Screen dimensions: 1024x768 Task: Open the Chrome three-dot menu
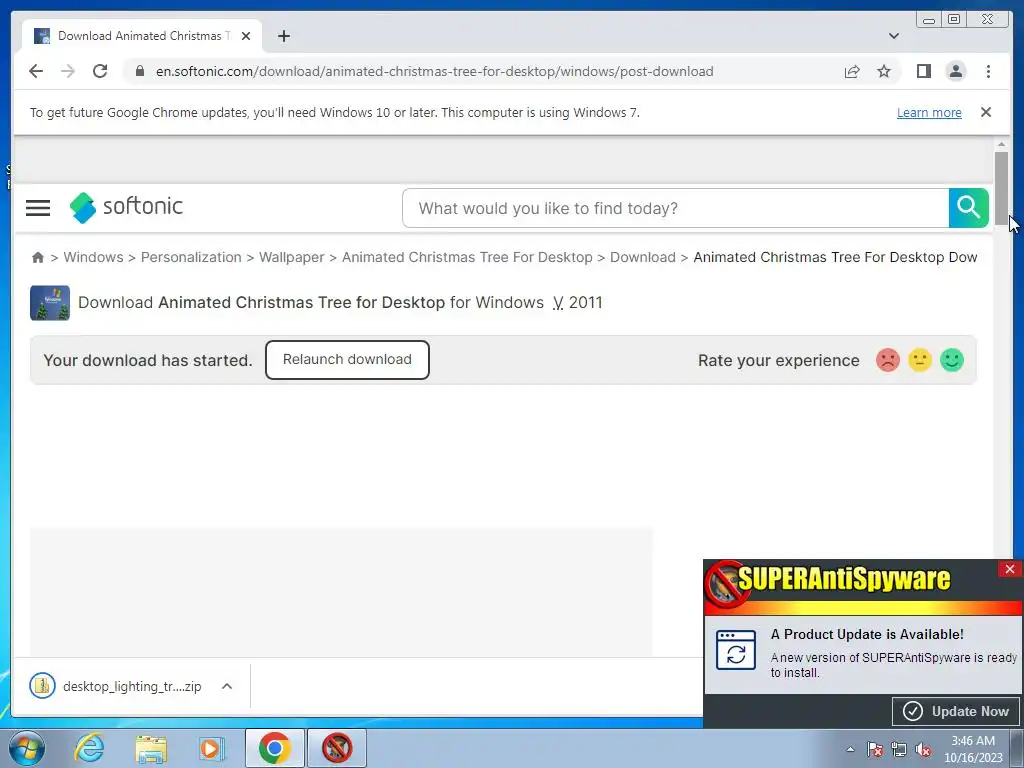coord(988,71)
